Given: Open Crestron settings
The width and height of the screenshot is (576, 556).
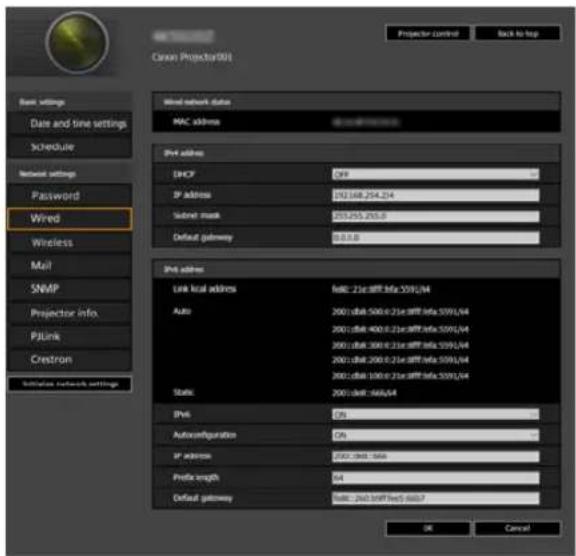Looking at the screenshot, I should [x=69, y=359].
